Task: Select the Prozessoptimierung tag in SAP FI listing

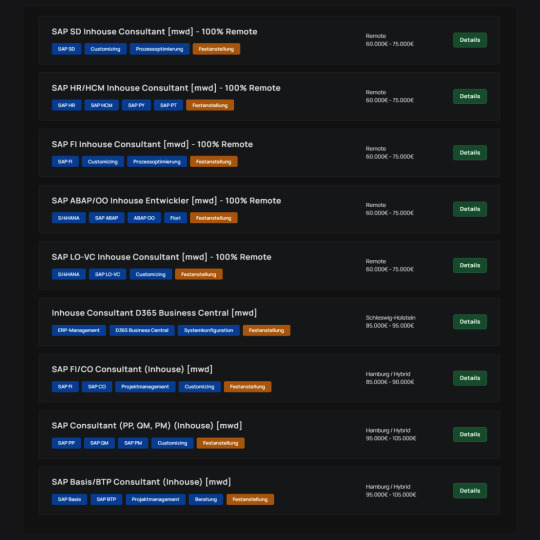Action: pyautogui.click(x=157, y=162)
